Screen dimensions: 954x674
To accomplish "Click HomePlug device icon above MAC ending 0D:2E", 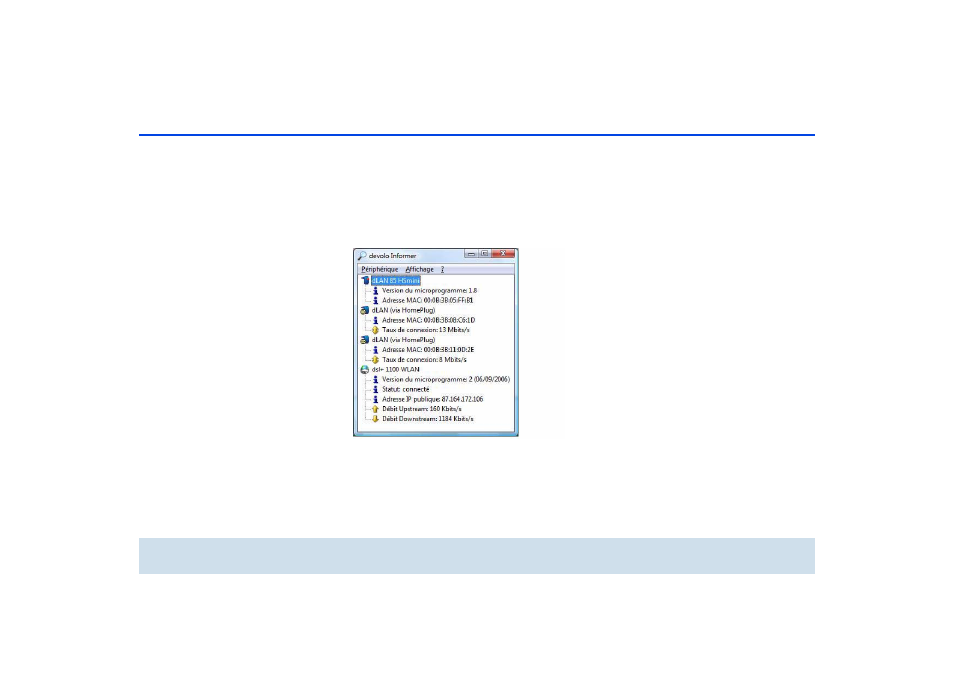I will click(365, 340).
